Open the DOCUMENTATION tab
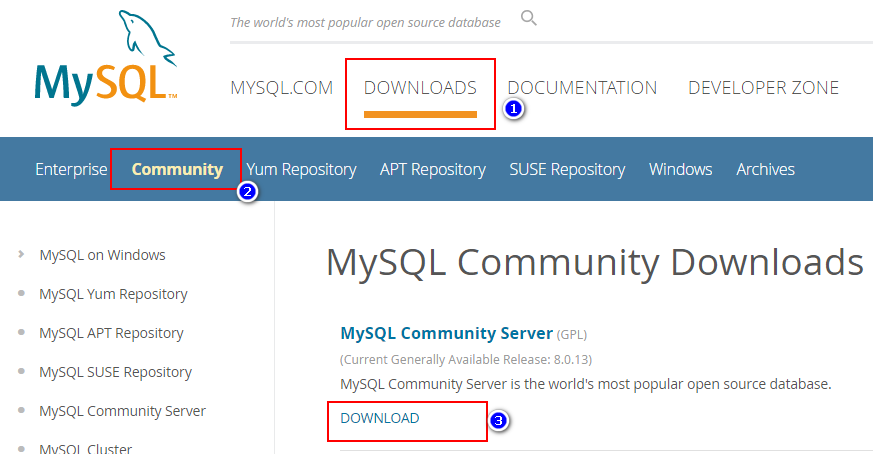Viewport: 873px width, 454px height. [x=582, y=87]
